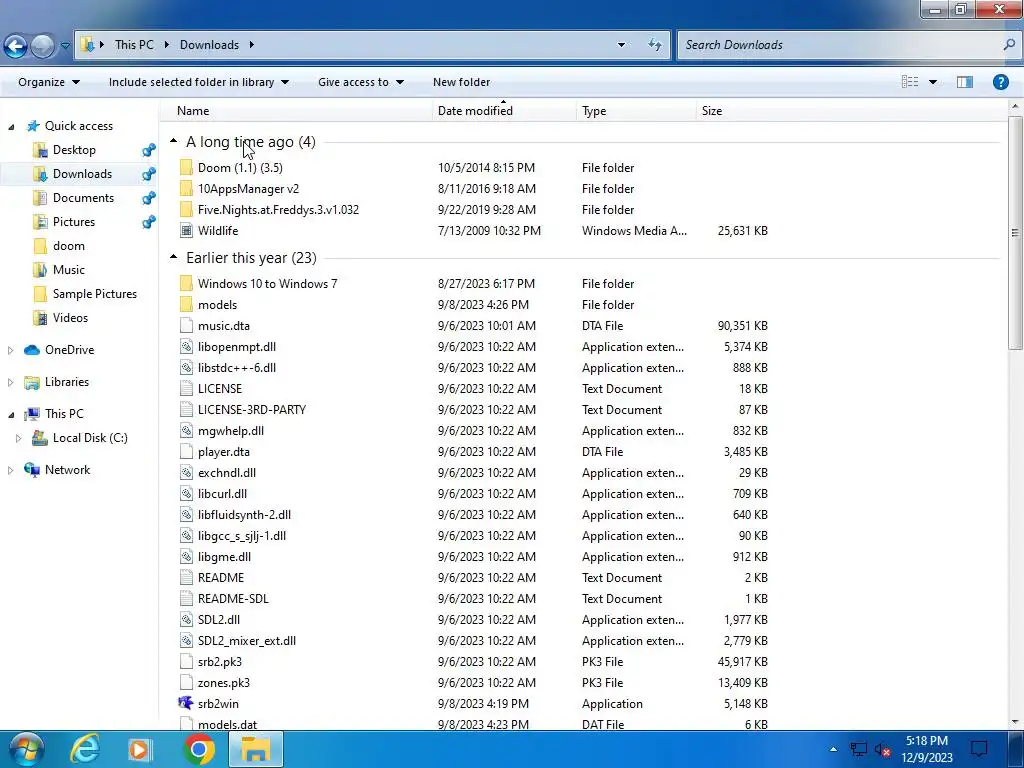Click the README text document icon

[186, 577]
